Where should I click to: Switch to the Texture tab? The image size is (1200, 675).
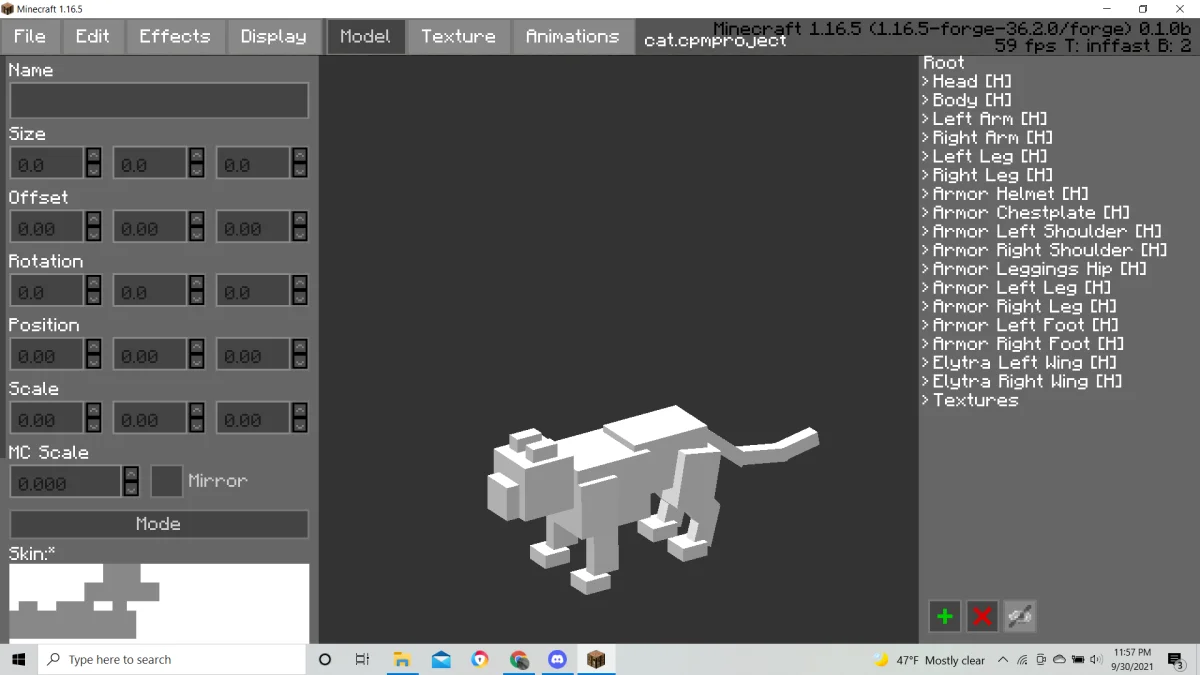point(459,37)
